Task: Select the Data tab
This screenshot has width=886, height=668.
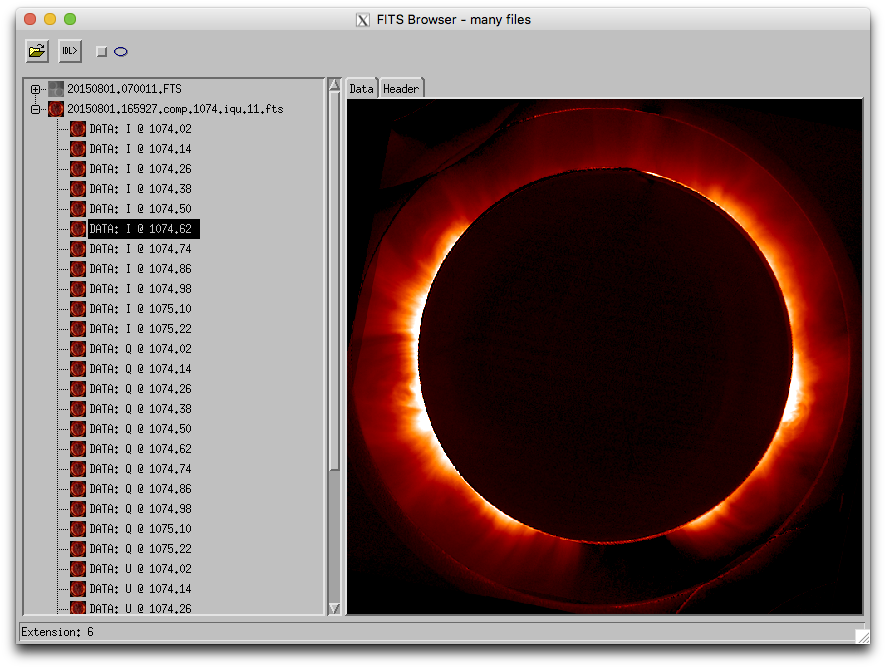Action: tap(361, 89)
